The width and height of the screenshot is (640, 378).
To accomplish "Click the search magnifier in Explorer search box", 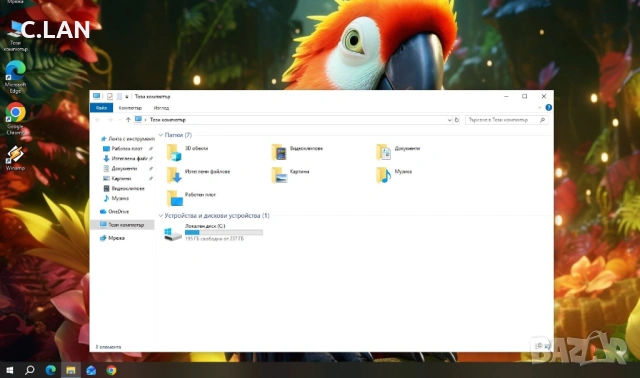I will tap(542, 120).
